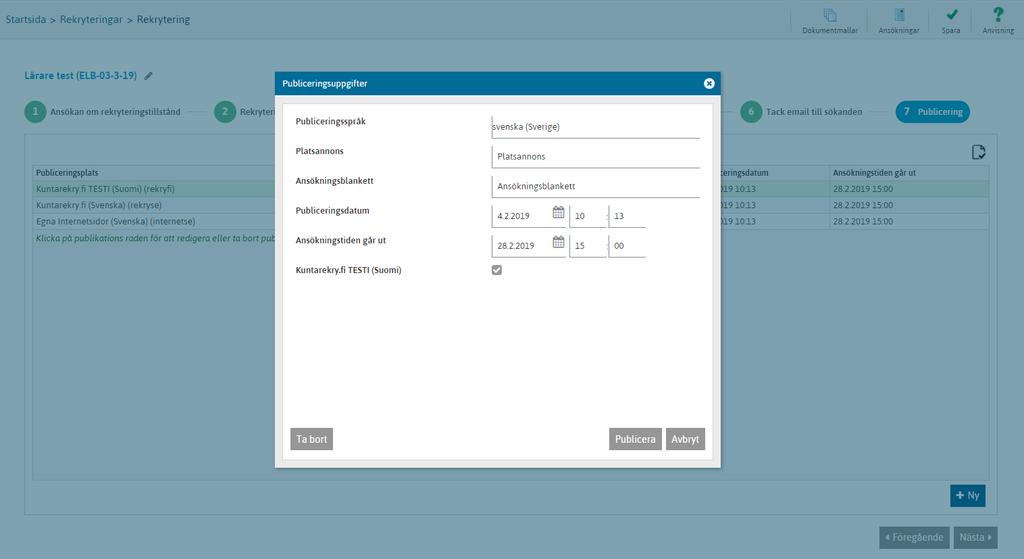Open Ansökningar in the top toolbar
The height and width of the screenshot is (559, 1024).
point(899,21)
